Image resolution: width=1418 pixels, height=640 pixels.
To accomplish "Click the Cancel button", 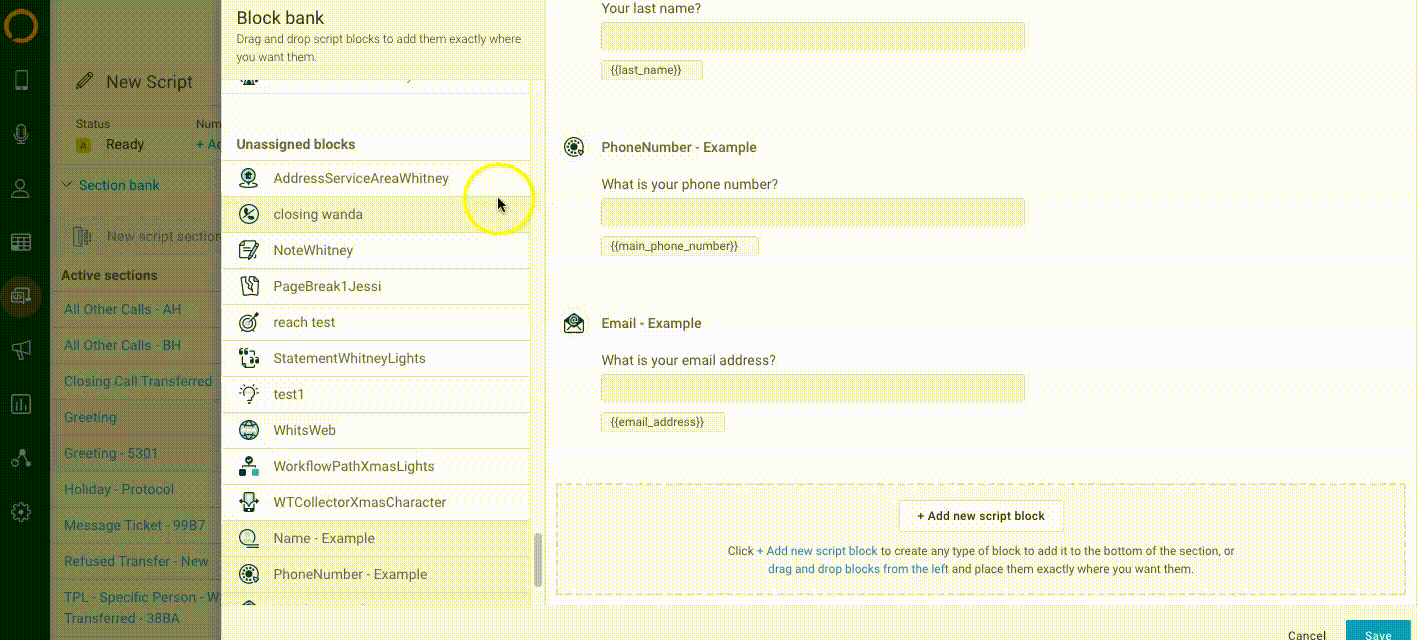I will coord(1306,635).
